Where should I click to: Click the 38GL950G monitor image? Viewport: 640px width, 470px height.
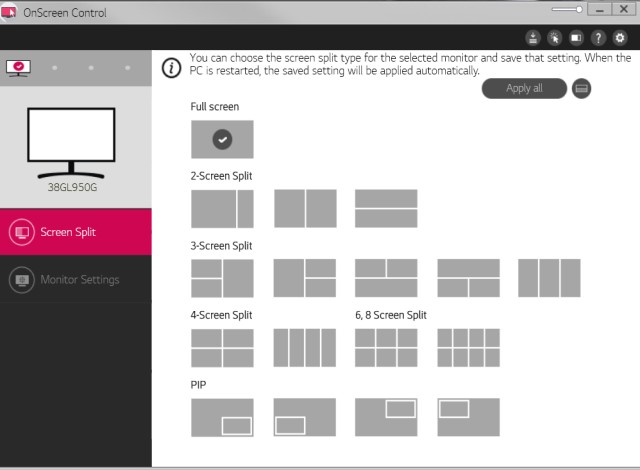(71, 143)
